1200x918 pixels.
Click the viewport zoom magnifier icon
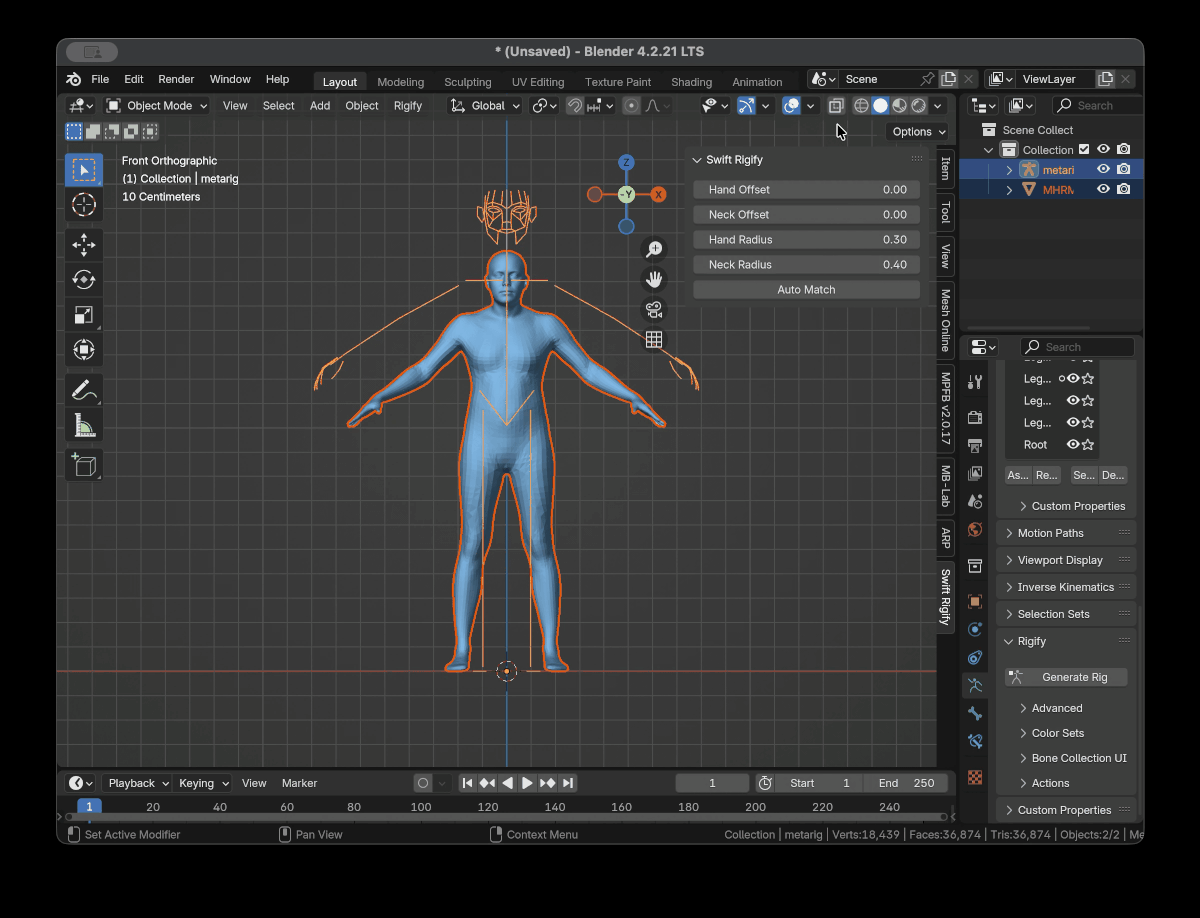(x=654, y=250)
